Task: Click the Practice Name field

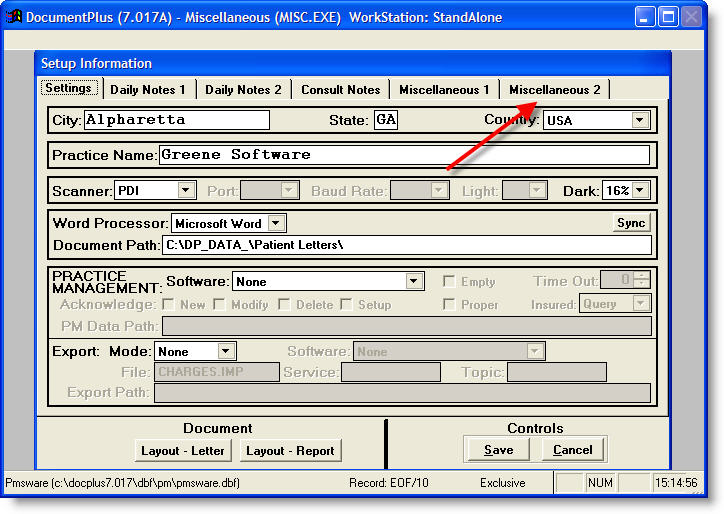Action: [403, 155]
